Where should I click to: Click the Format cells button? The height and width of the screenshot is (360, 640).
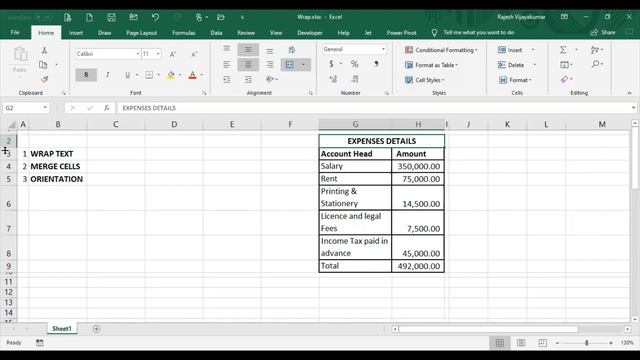click(x=516, y=80)
